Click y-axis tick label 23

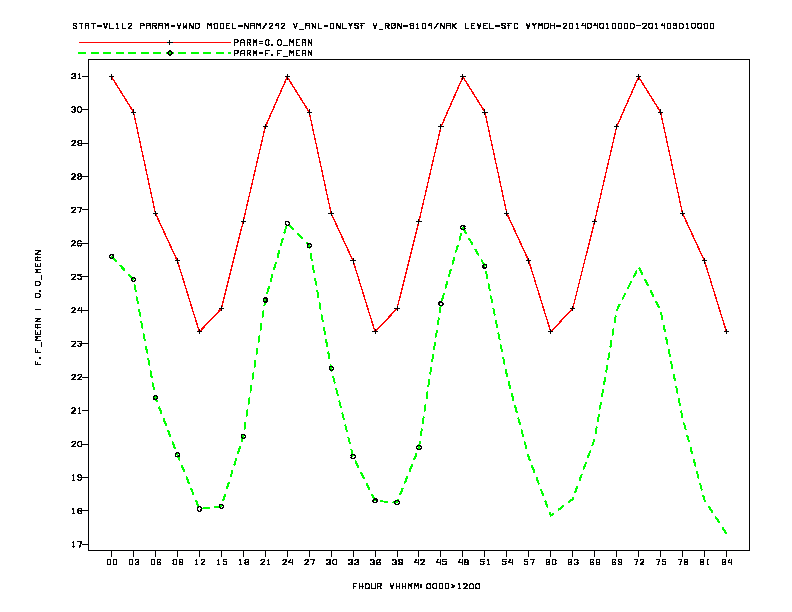(x=76, y=343)
